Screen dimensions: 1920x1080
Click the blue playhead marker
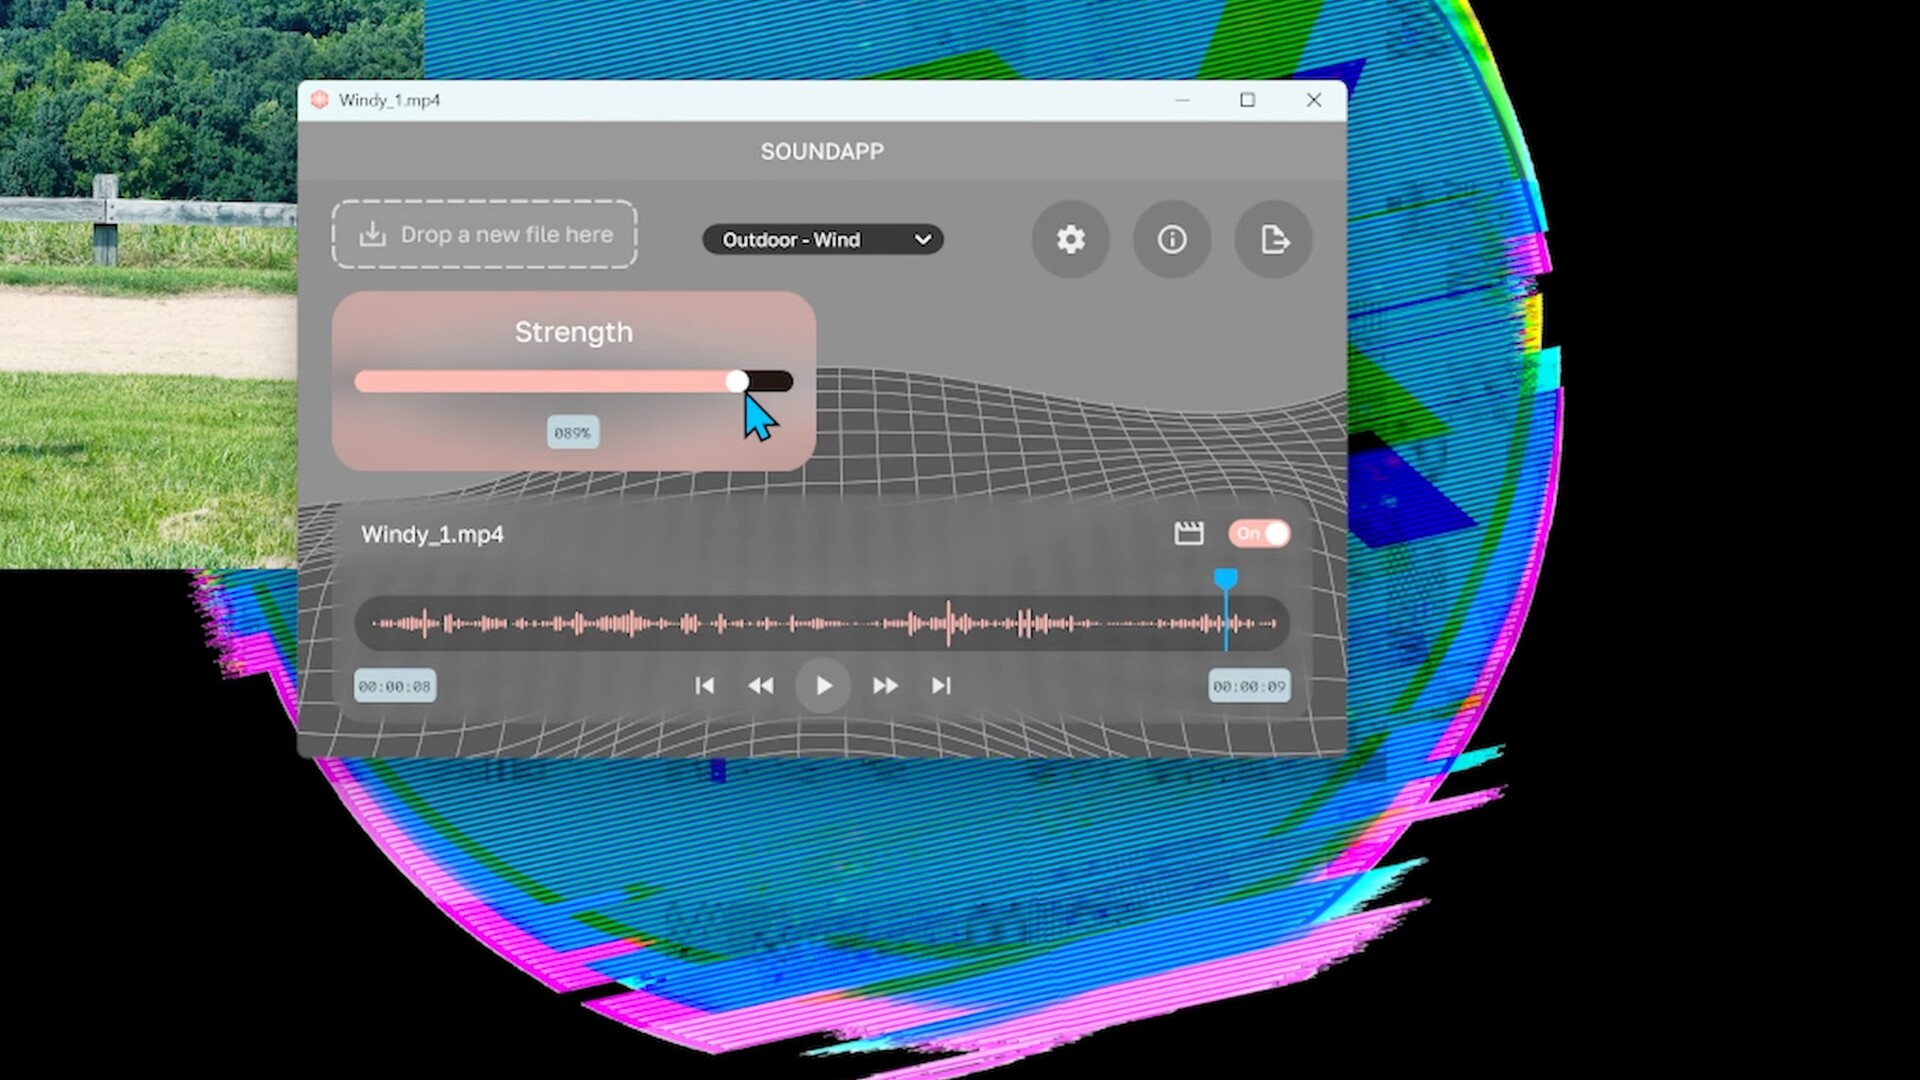click(1226, 579)
